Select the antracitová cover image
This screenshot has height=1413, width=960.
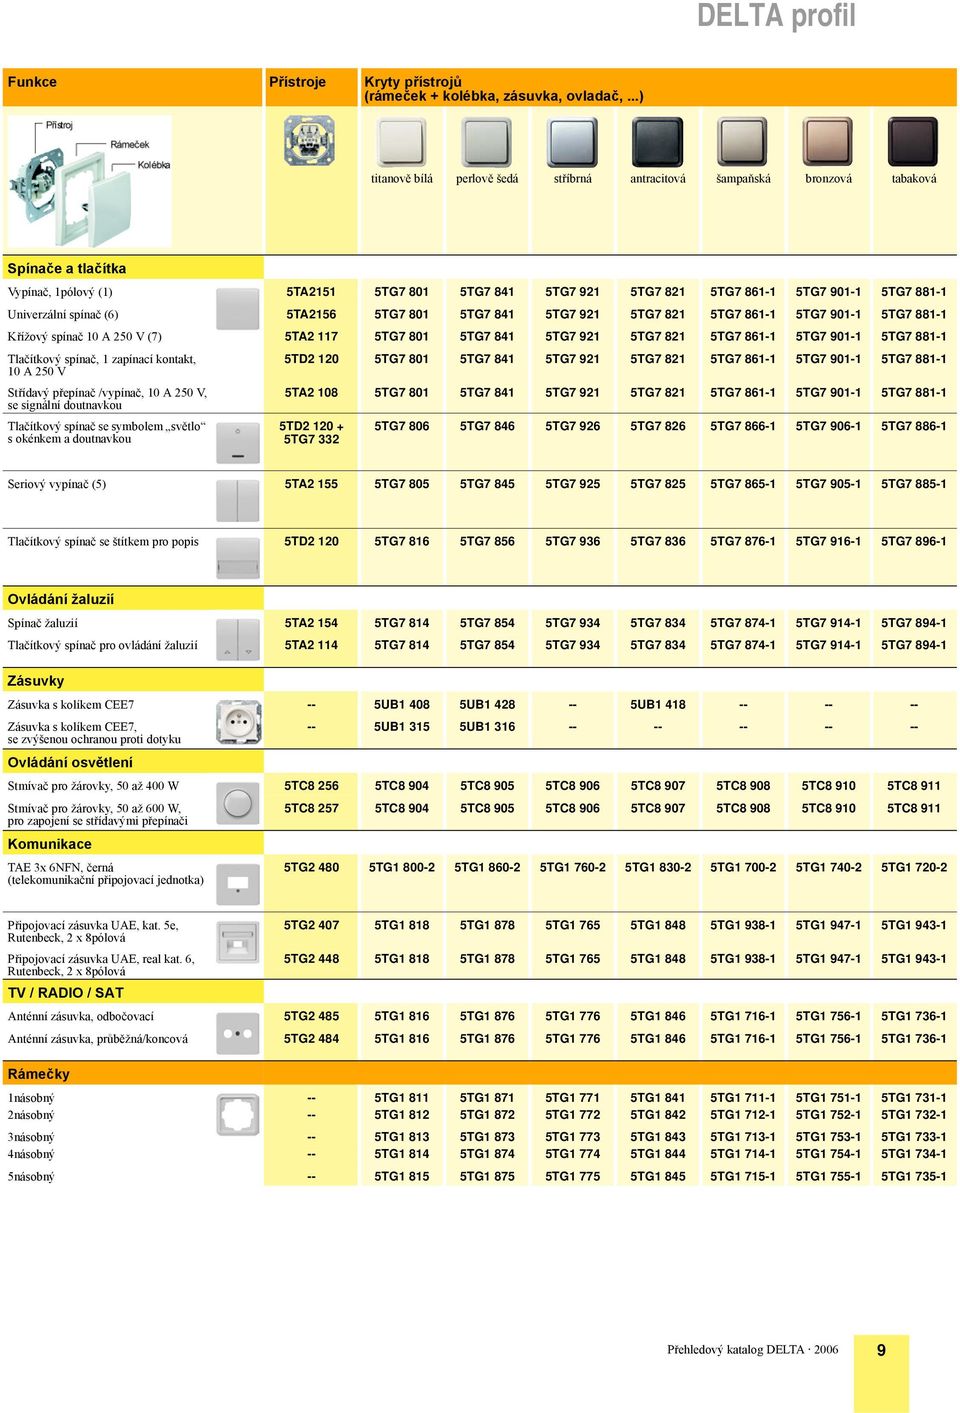658,142
